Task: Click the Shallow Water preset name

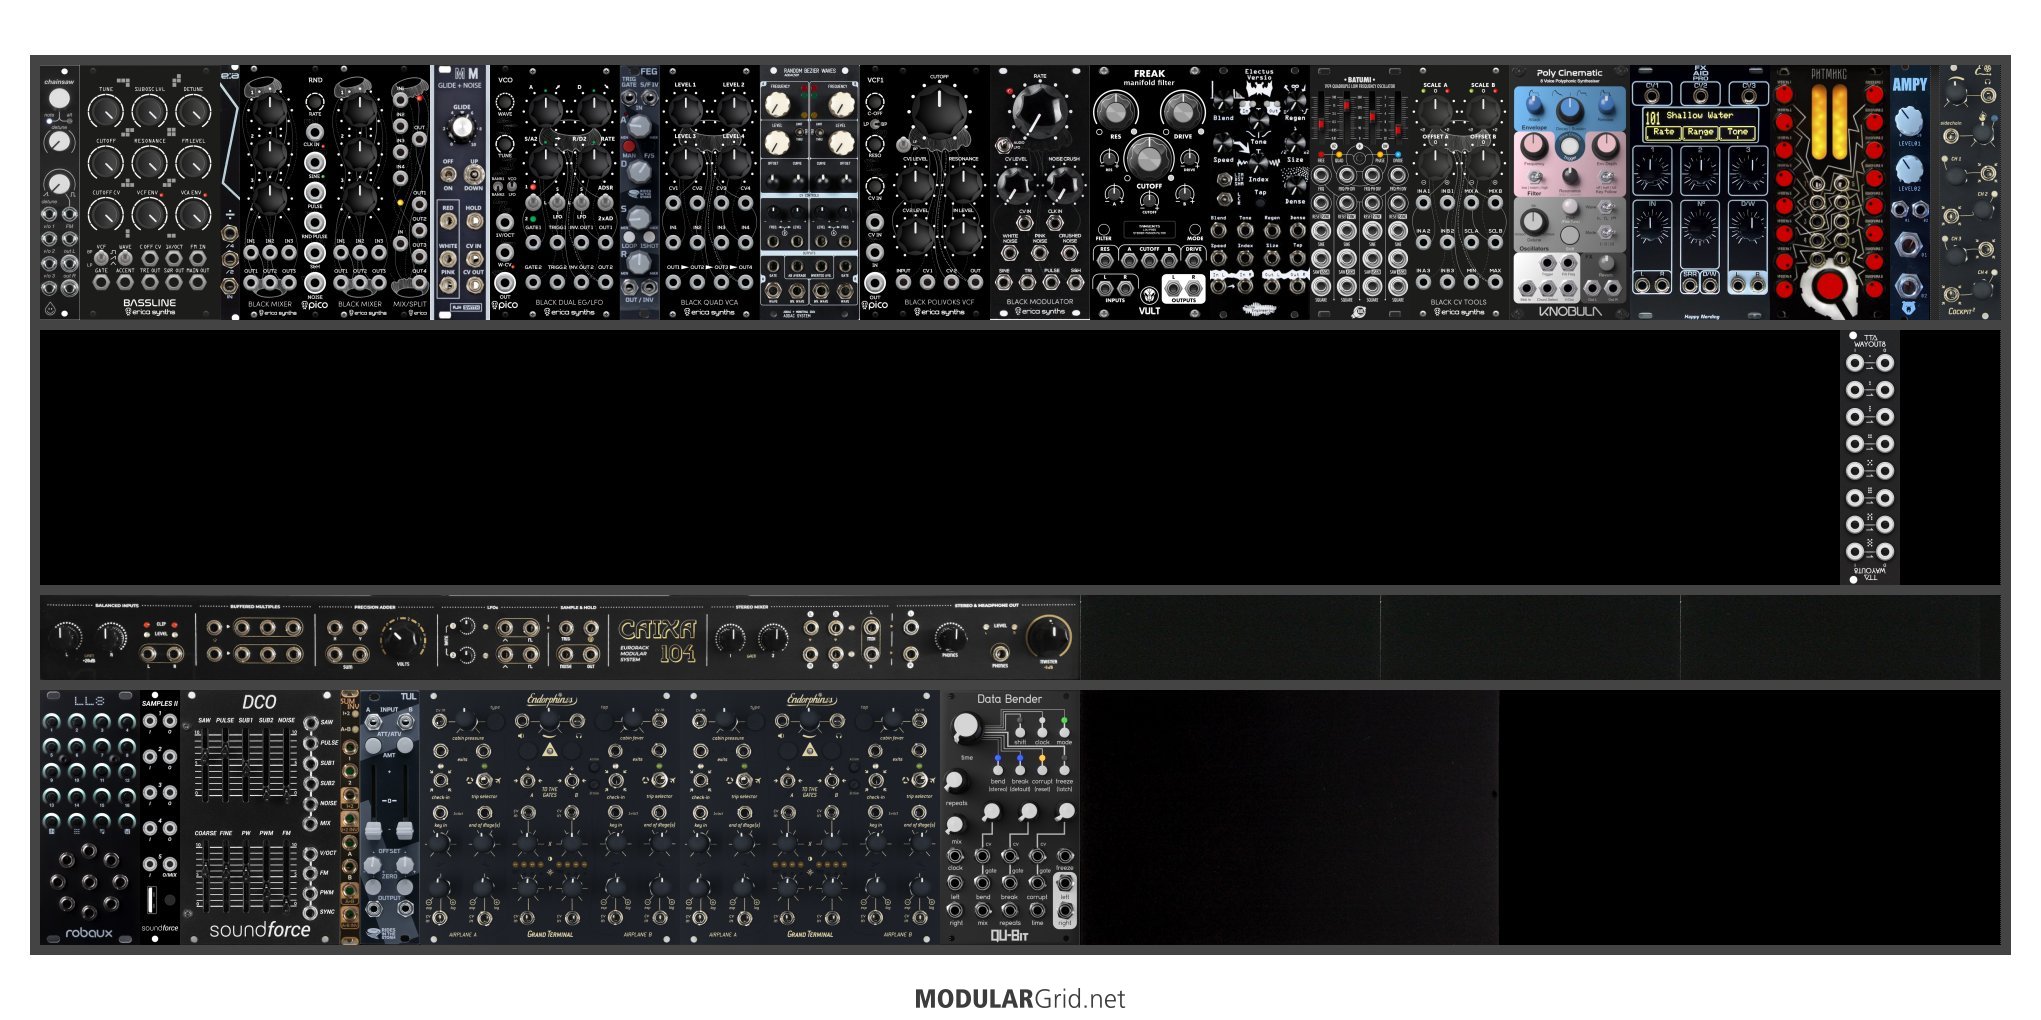Action: (1699, 116)
